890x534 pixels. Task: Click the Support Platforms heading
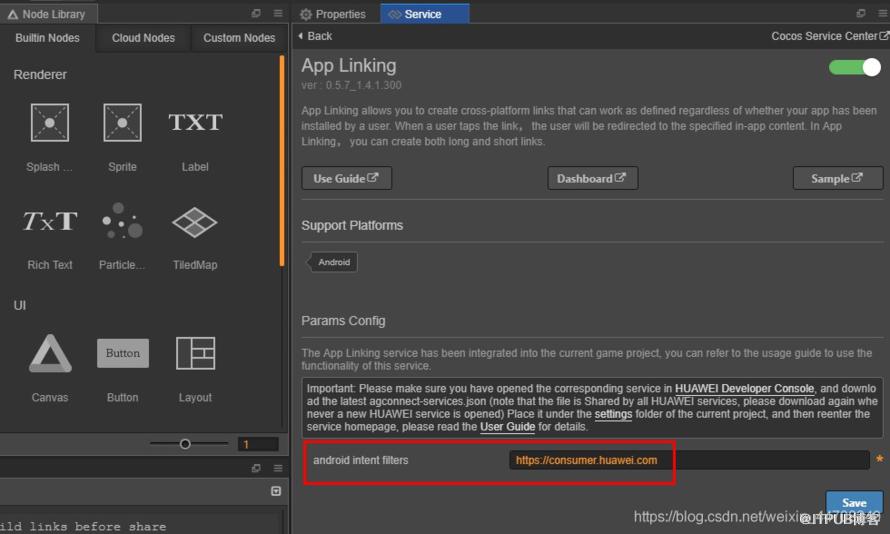(x=352, y=225)
